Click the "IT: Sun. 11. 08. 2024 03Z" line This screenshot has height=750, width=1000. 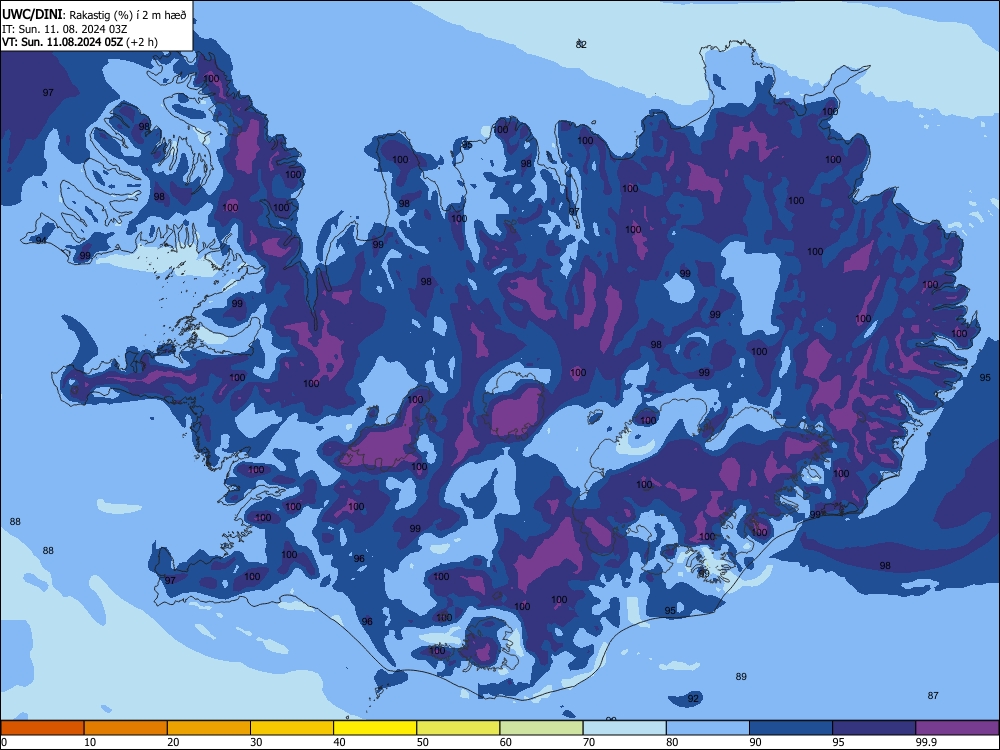click(65, 29)
